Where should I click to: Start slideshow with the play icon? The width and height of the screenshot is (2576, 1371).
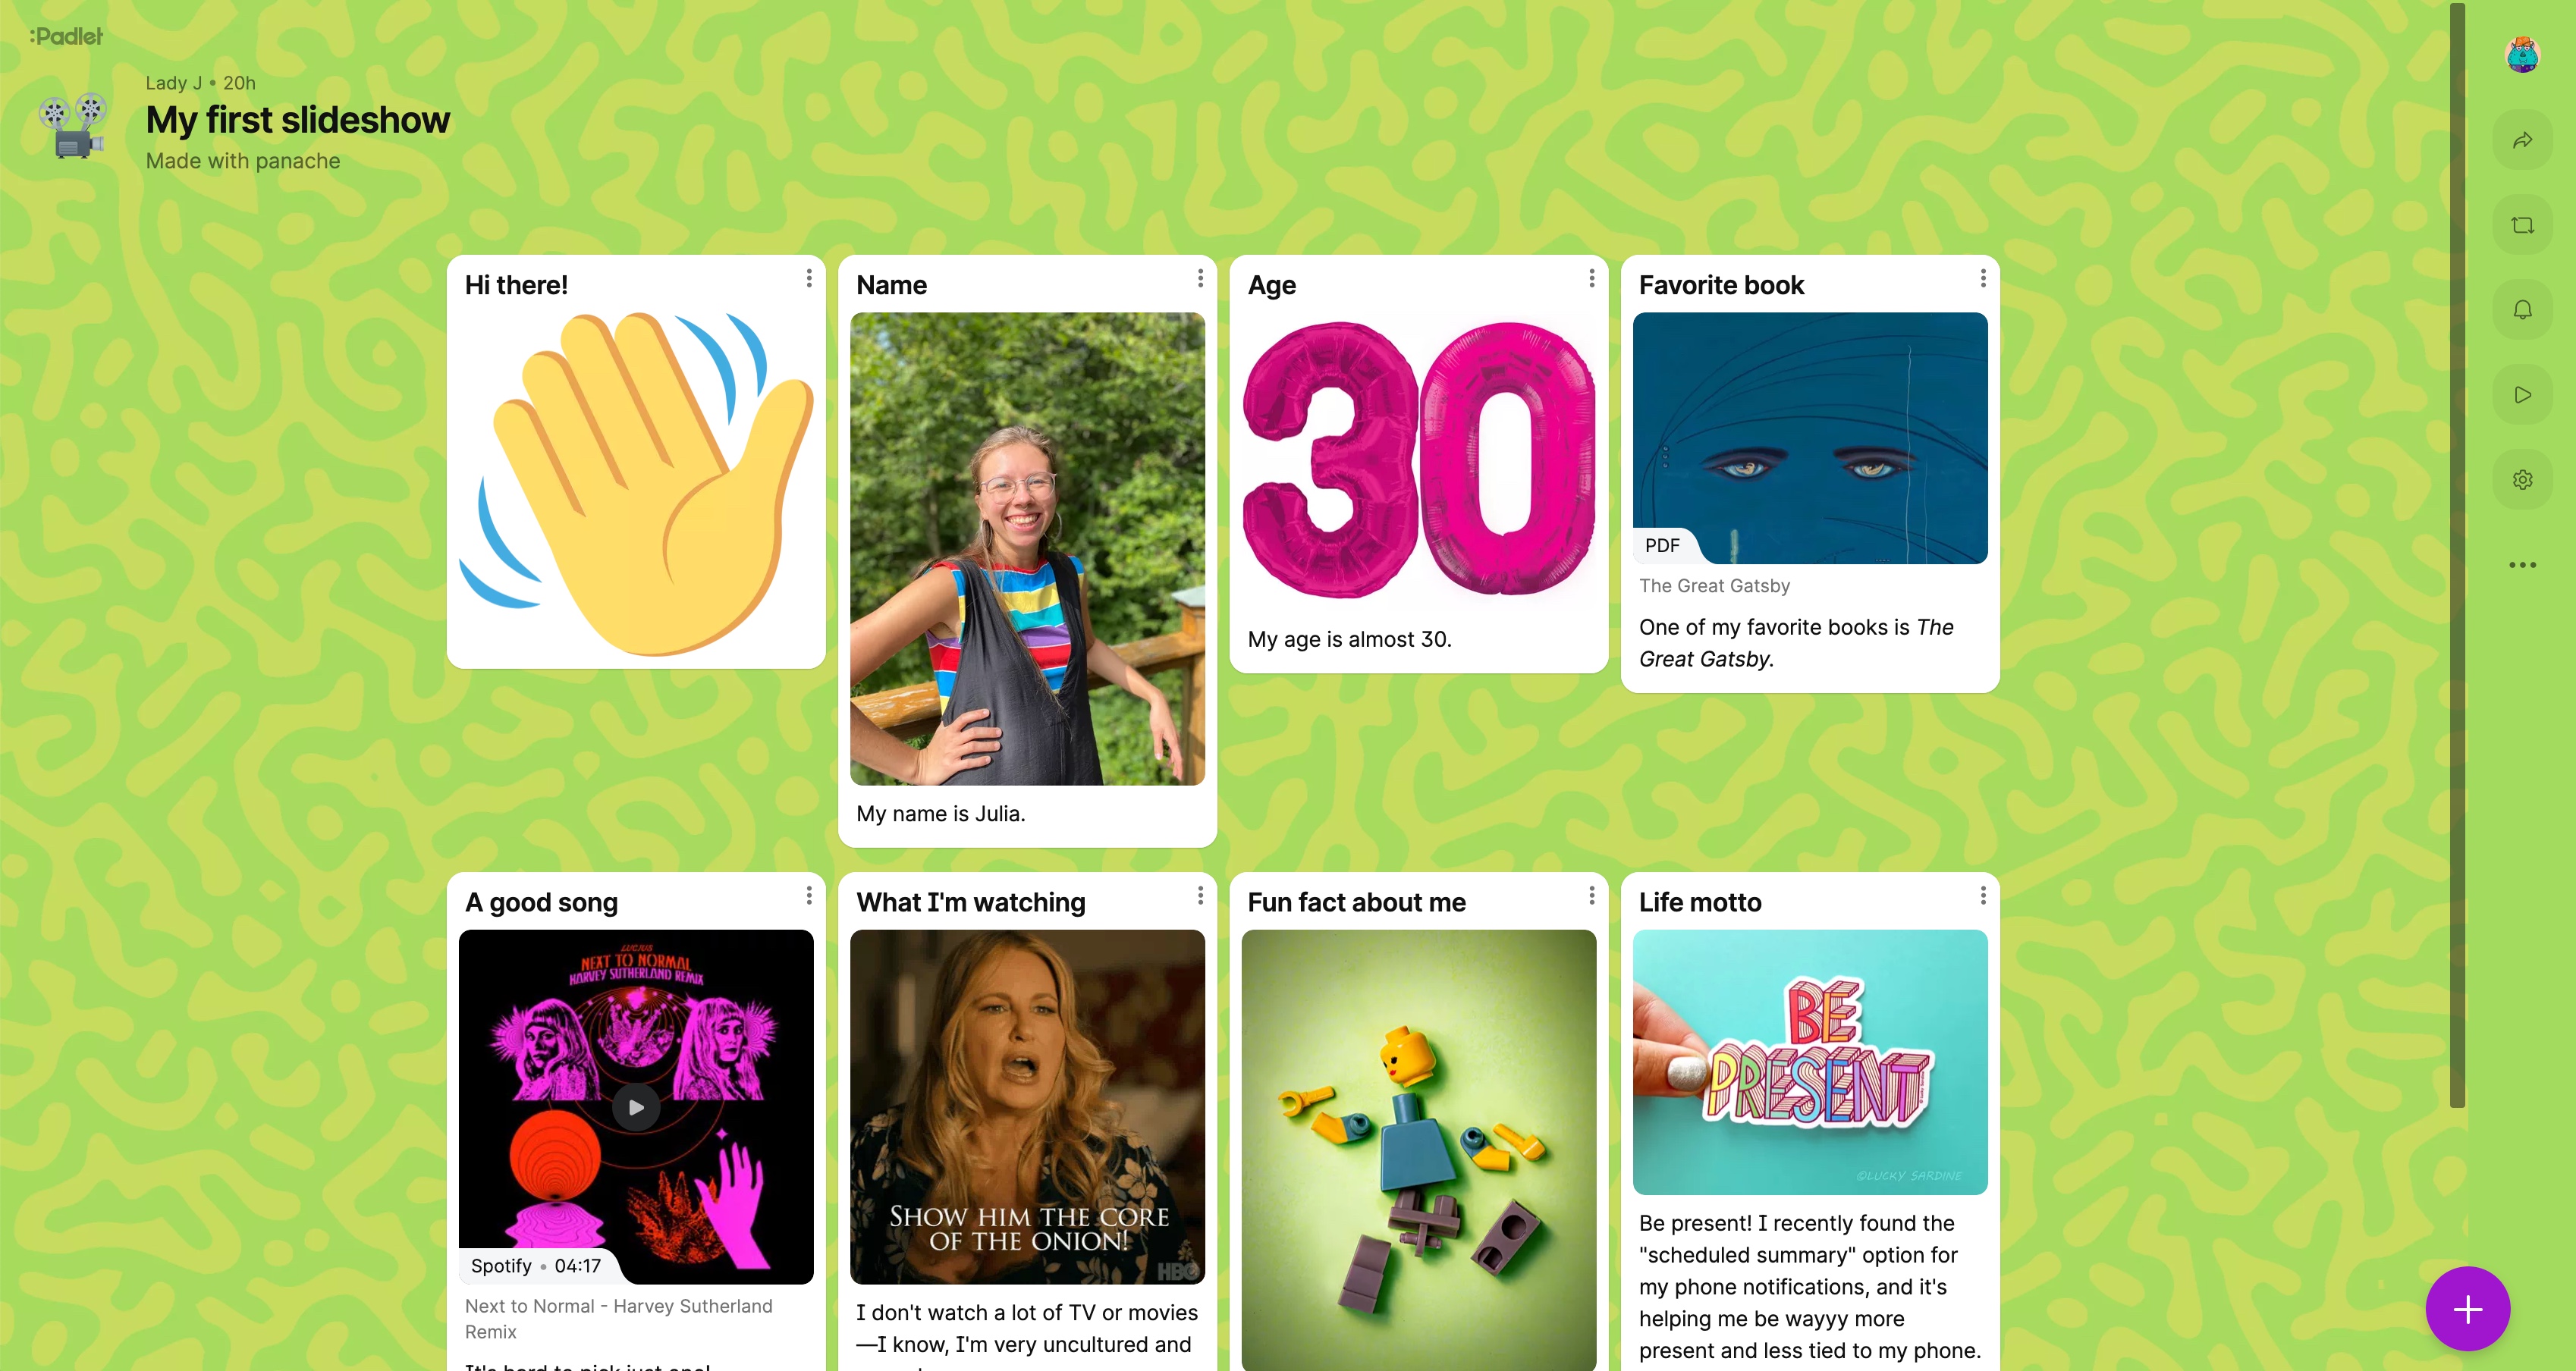2522,395
